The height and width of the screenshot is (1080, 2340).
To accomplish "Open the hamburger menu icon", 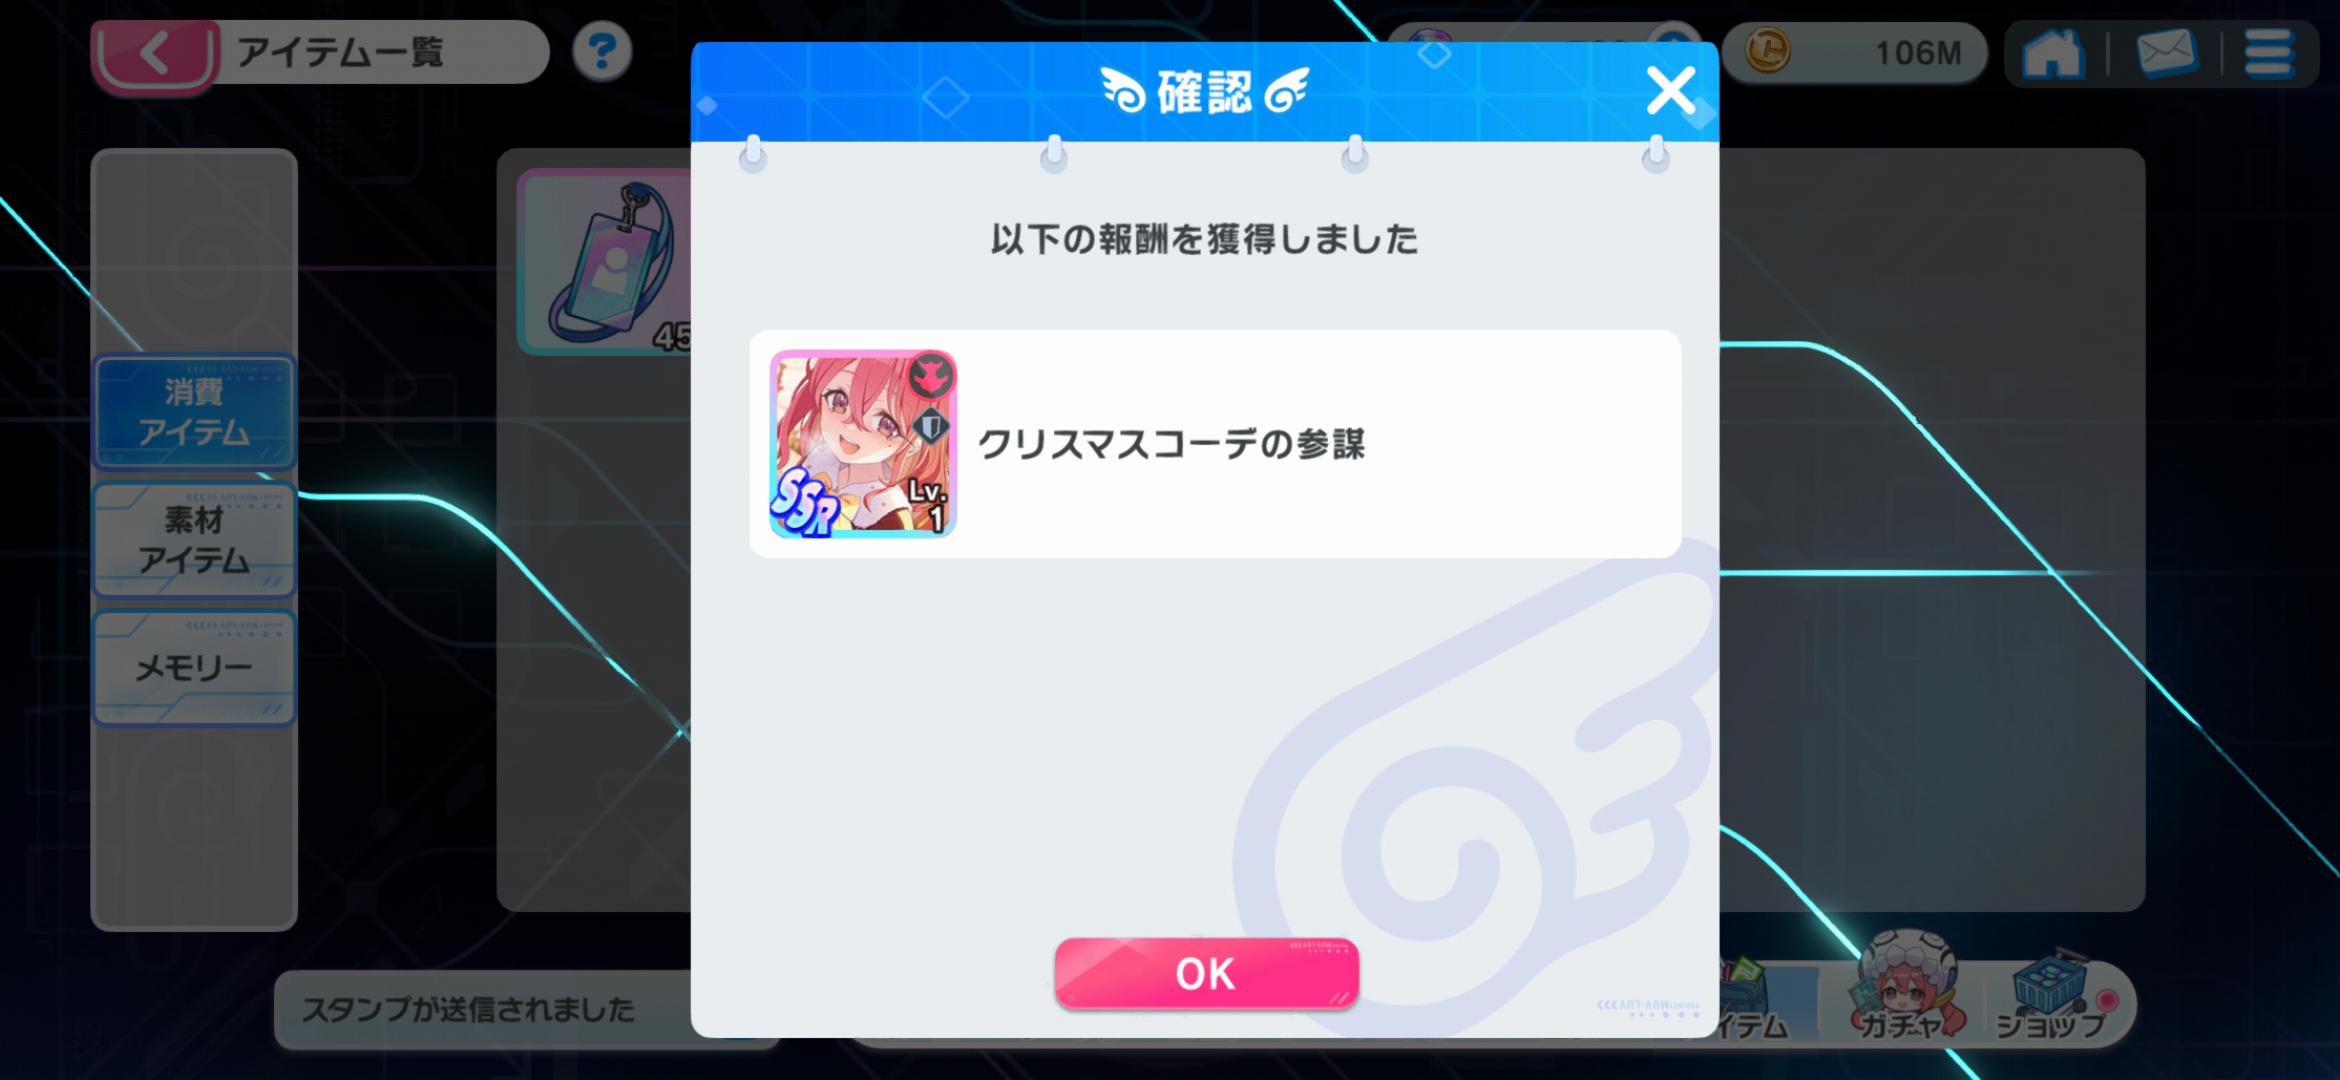I will pos(2268,53).
